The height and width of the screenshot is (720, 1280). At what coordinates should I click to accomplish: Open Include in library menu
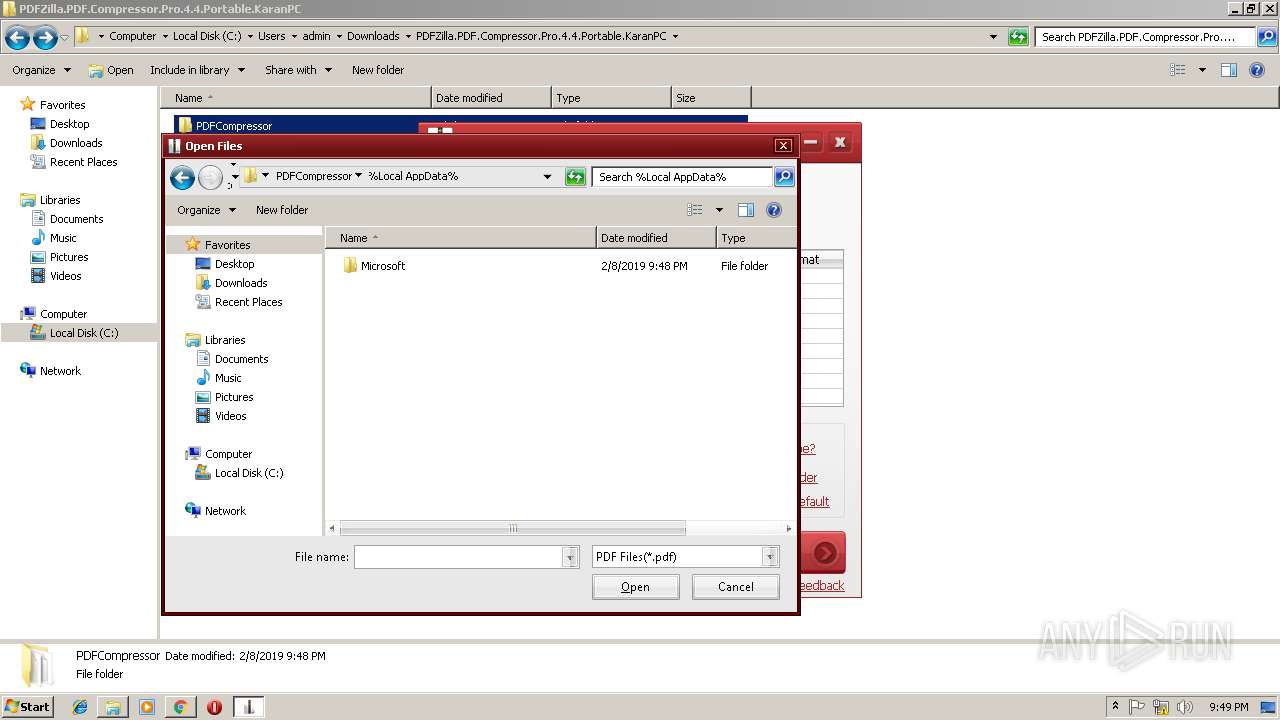point(197,70)
